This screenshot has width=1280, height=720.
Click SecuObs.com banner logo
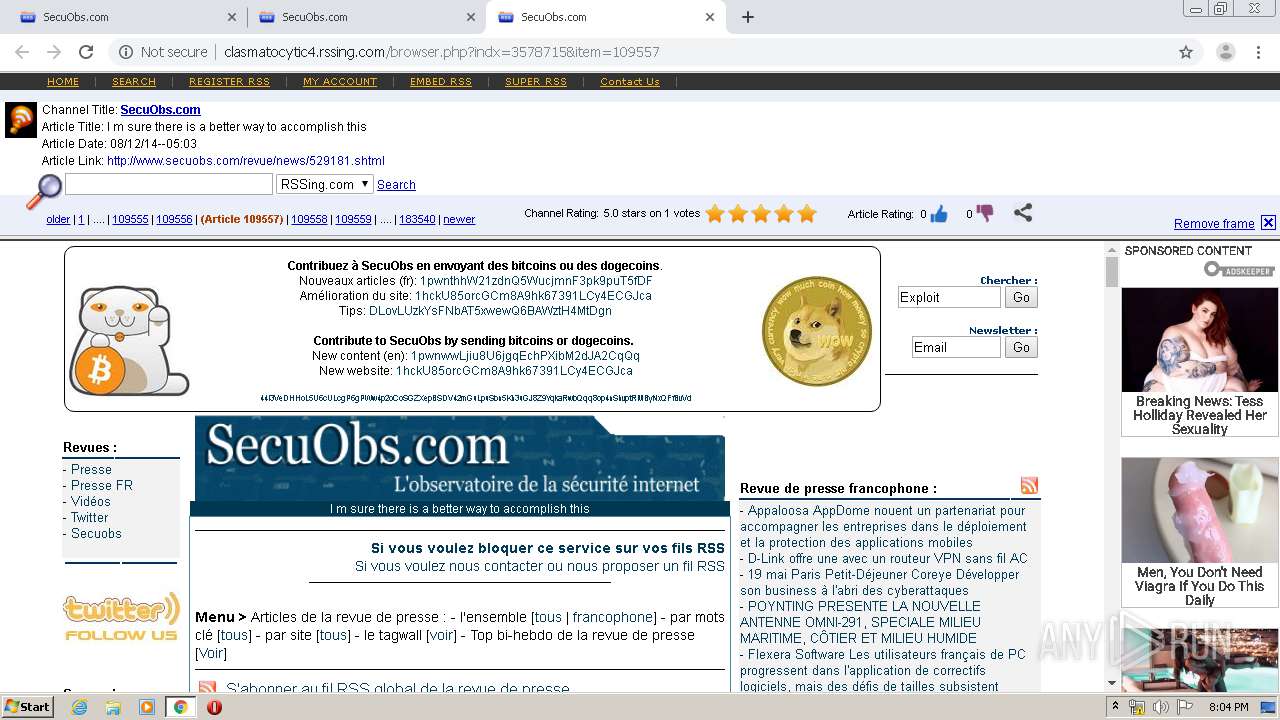pyautogui.click(x=459, y=460)
